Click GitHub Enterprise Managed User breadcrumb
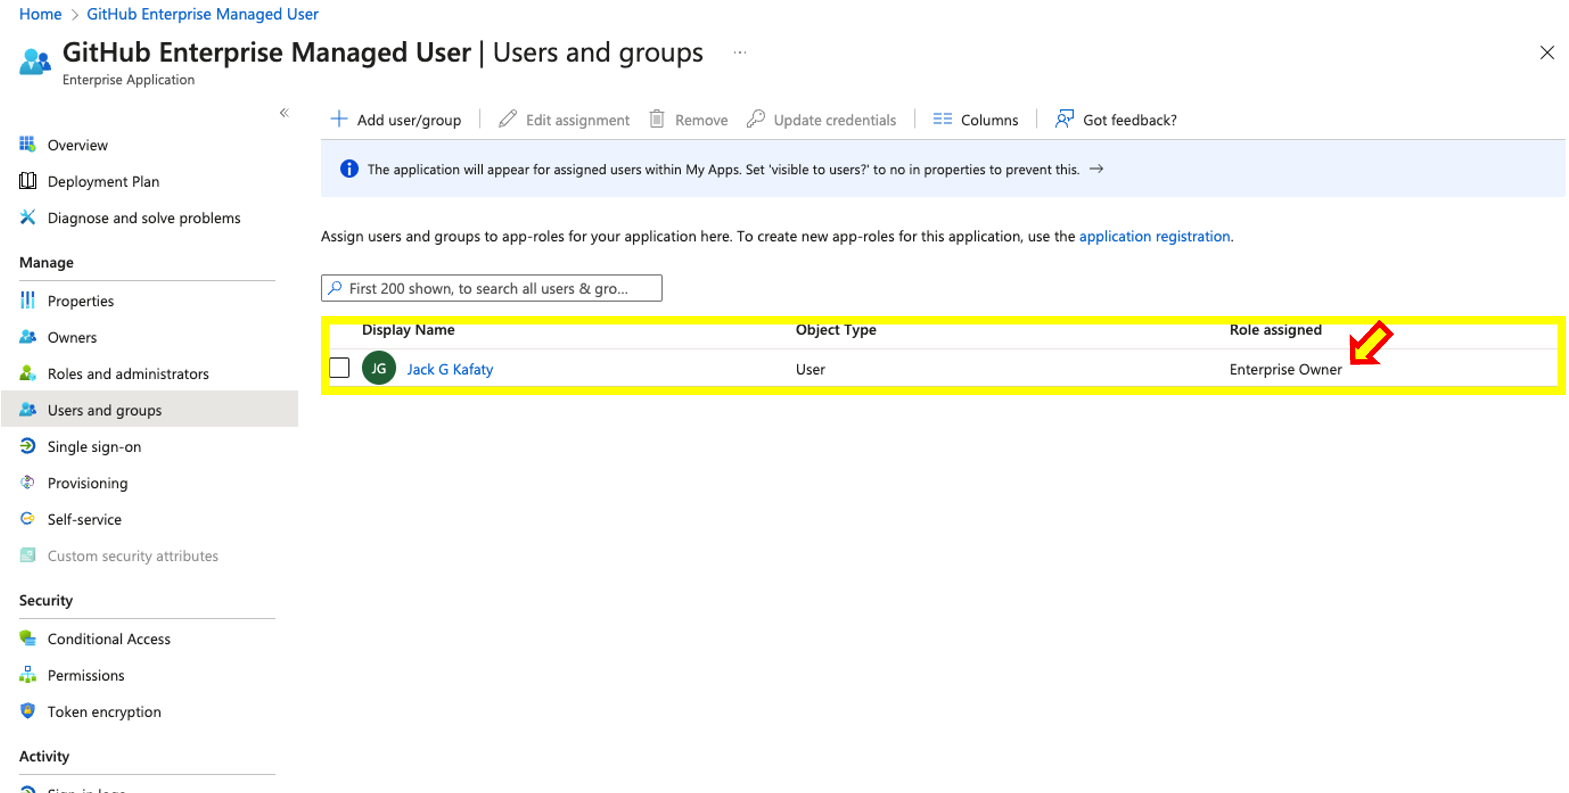The image size is (1569, 793). coord(203,14)
